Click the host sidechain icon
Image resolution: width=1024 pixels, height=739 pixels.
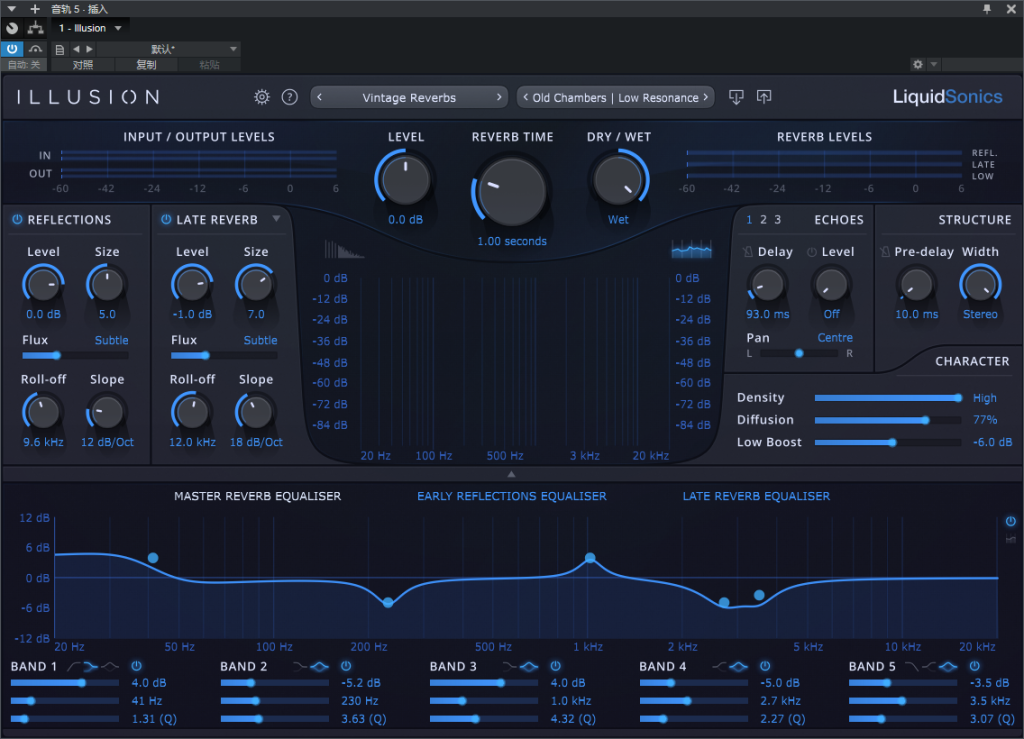point(35,49)
